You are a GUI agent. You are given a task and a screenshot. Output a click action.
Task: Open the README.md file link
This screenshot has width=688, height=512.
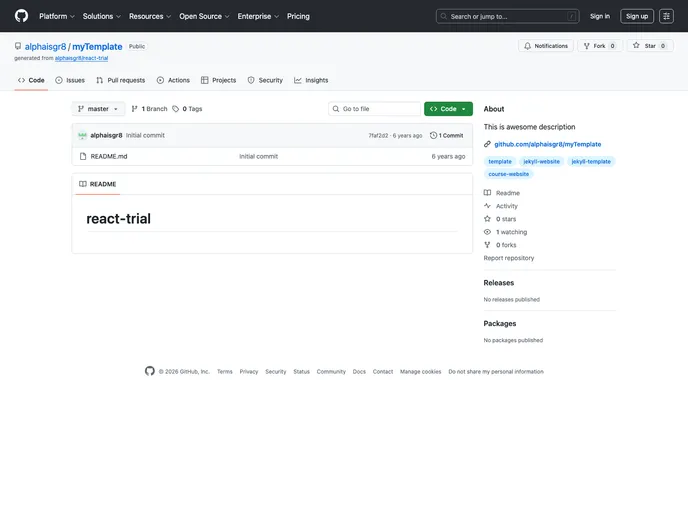(x=109, y=156)
